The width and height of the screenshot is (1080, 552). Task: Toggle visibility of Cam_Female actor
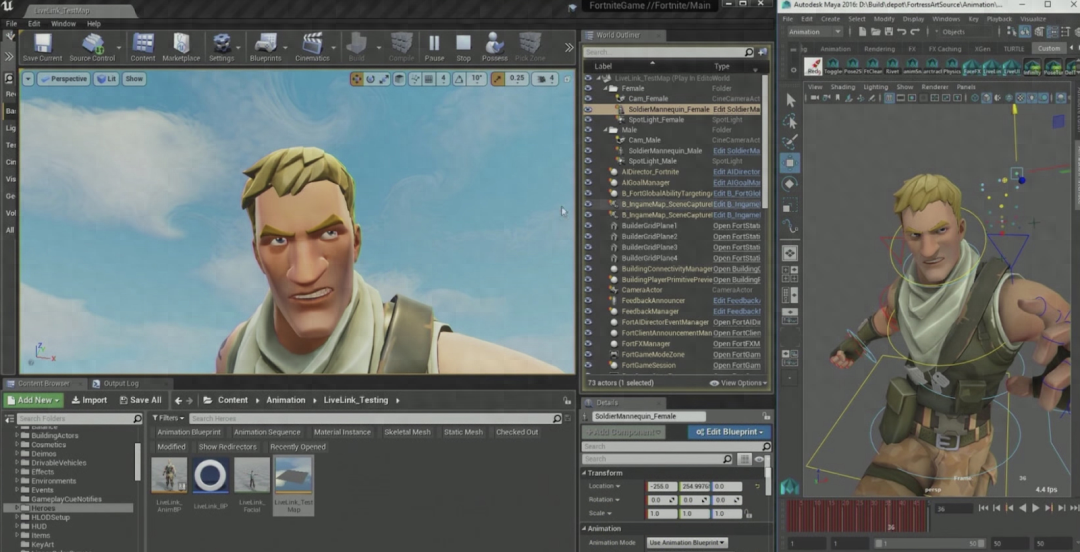click(x=588, y=99)
